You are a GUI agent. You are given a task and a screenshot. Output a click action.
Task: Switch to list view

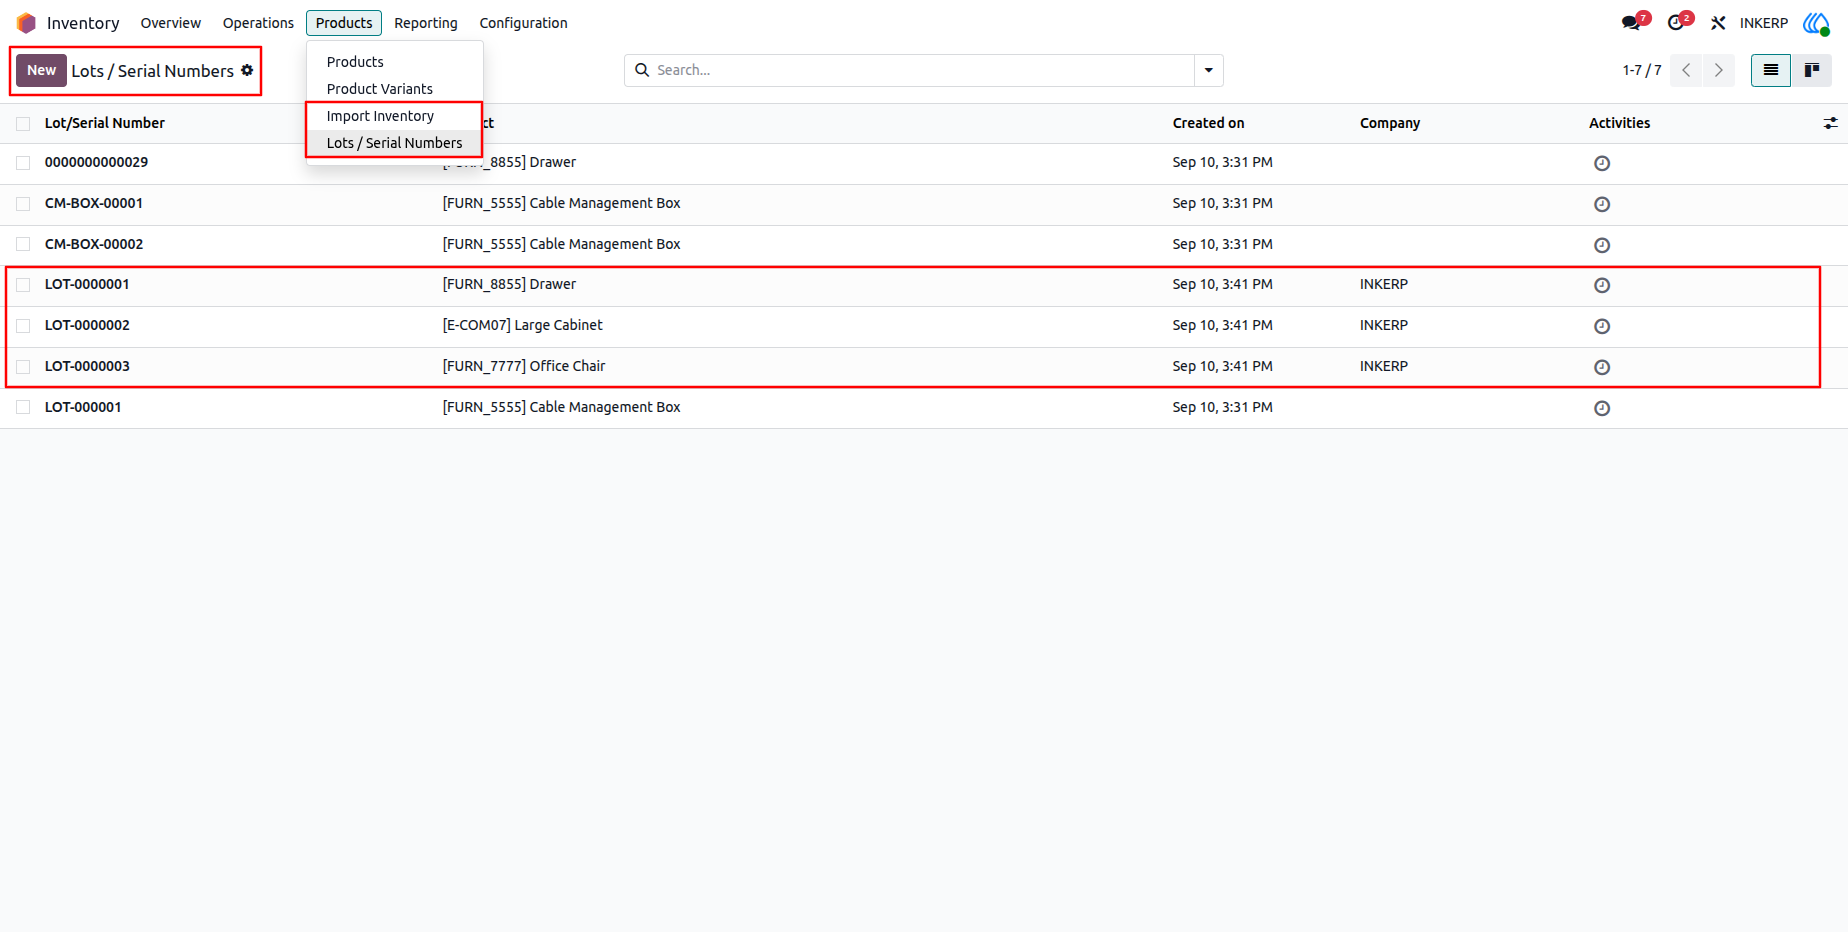[1771, 70]
